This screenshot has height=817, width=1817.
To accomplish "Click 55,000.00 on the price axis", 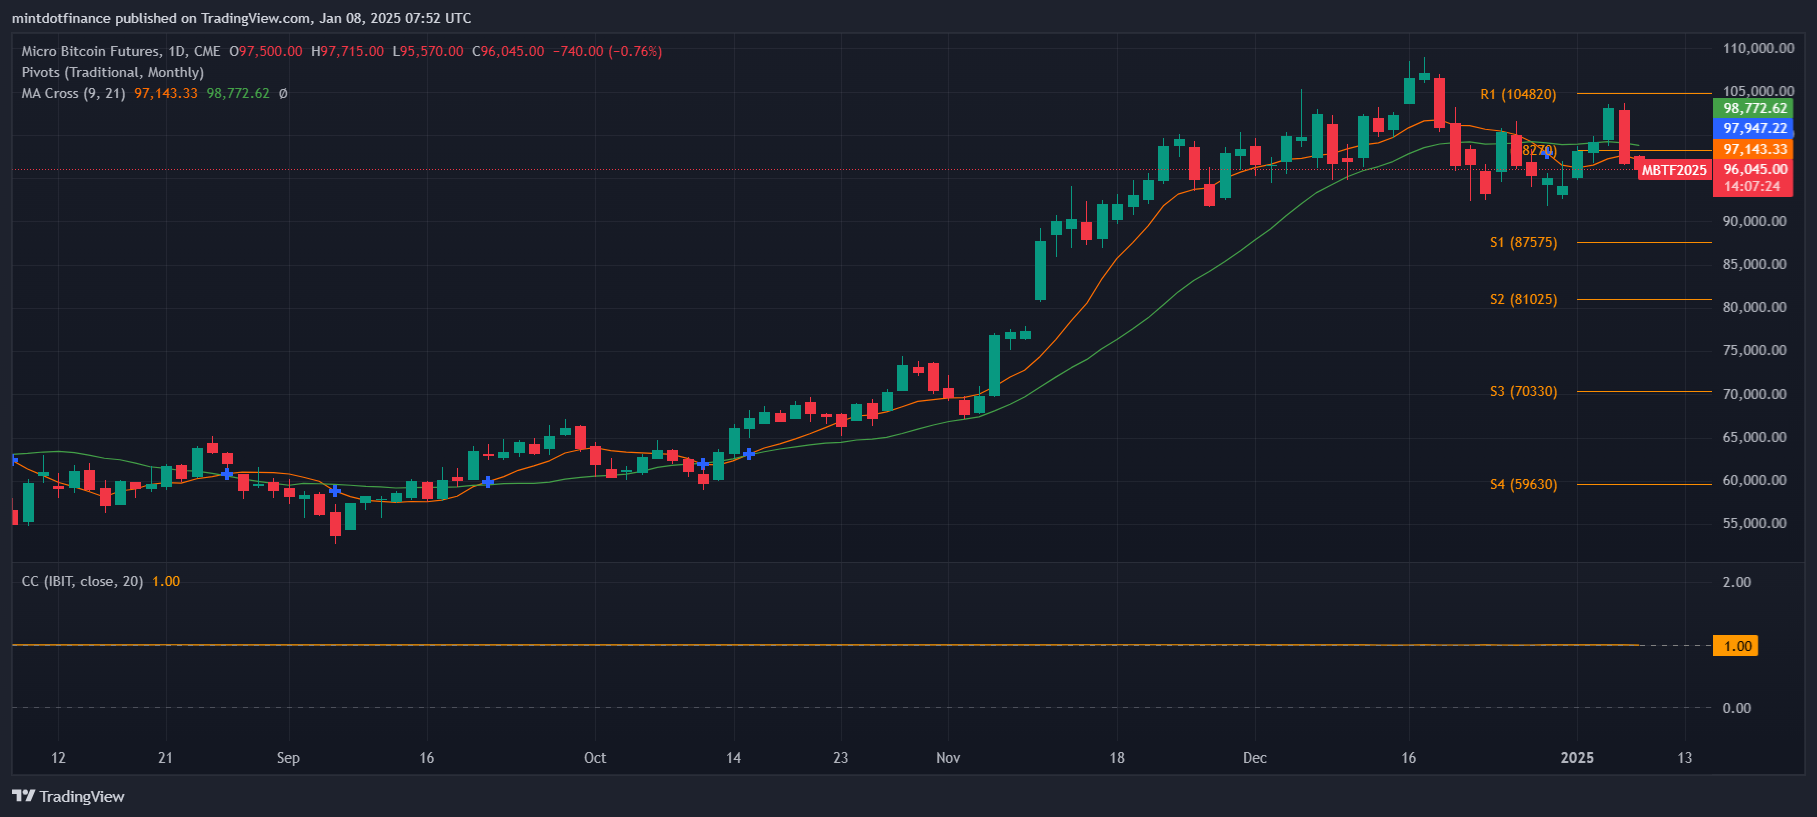I will point(1754,523).
